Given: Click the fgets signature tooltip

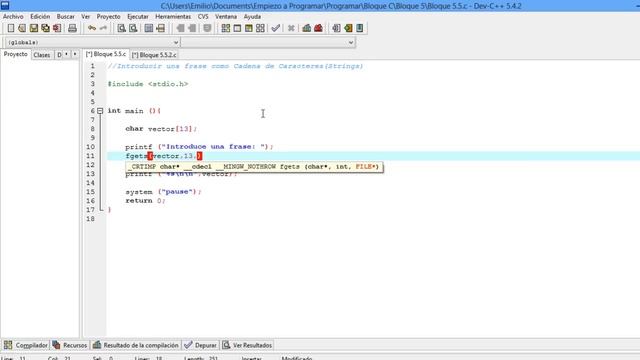Looking at the screenshot, I should (x=254, y=167).
